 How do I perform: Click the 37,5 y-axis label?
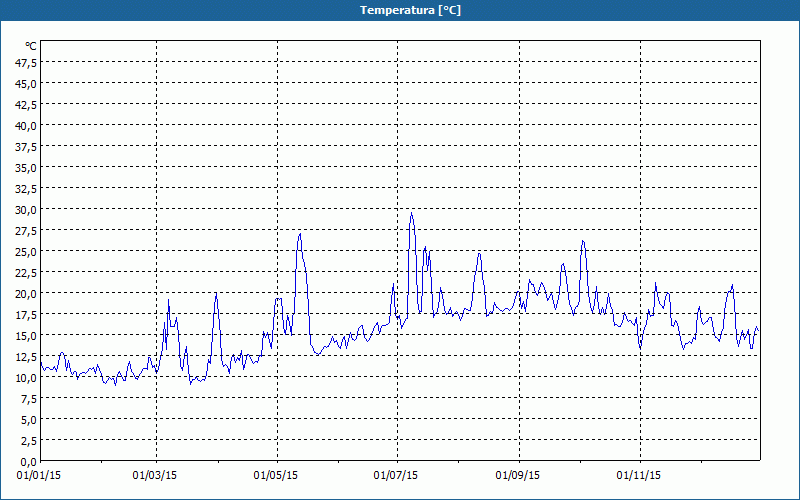[26, 147]
